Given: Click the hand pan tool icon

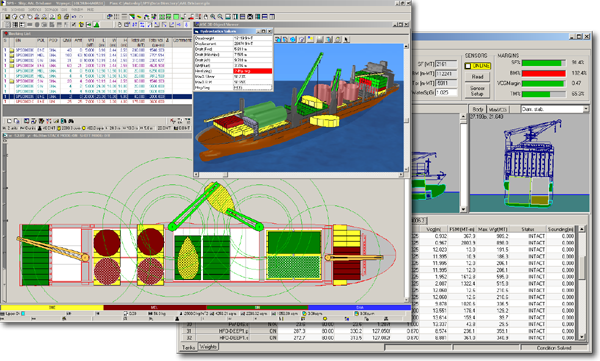Looking at the screenshot, I should pos(206,16).
